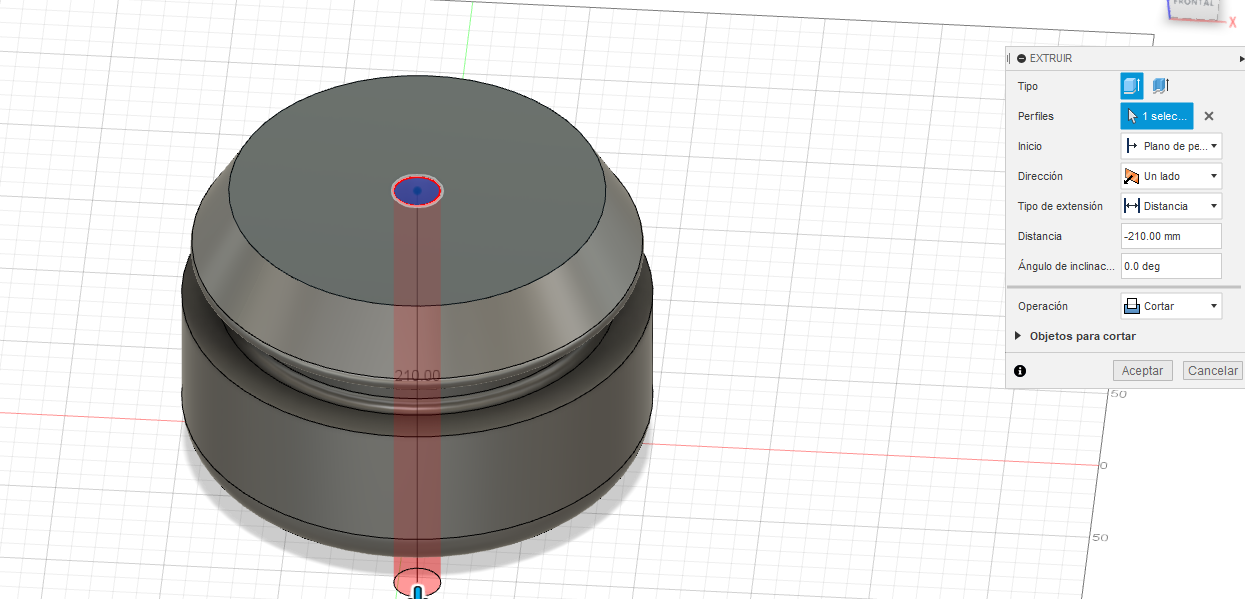Click the blue circular profile on top face
1245x599 pixels.
tap(416, 190)
